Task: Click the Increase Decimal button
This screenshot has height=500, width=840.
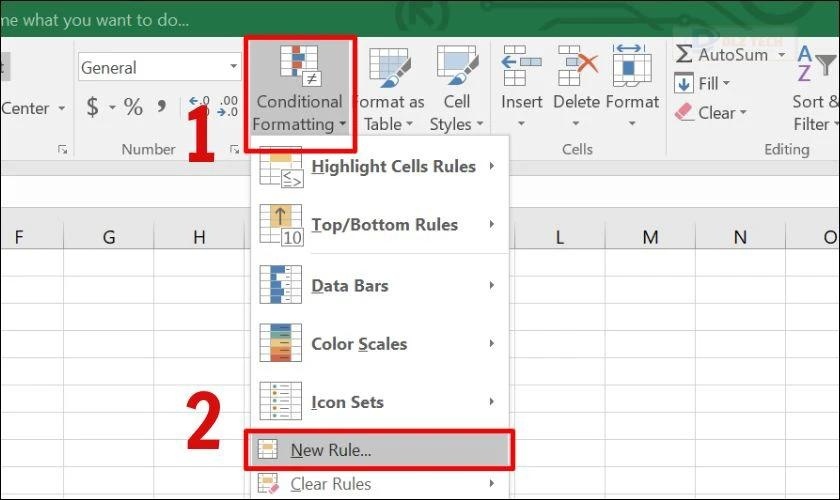Action: point(199,106)
